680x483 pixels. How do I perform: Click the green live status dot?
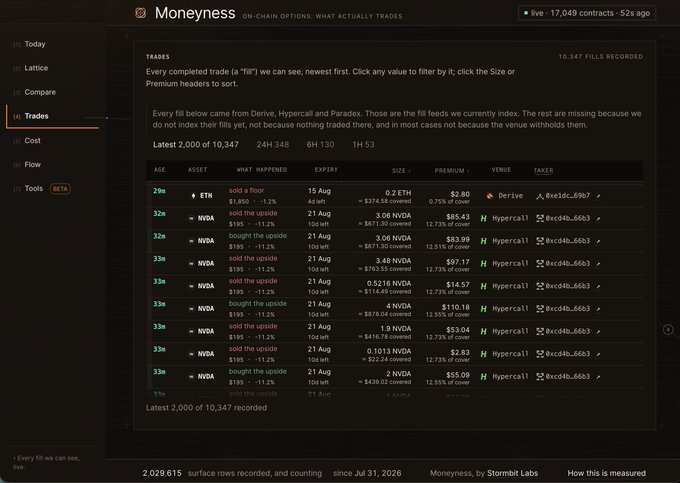pyautogui.click(x=526, y=13)
